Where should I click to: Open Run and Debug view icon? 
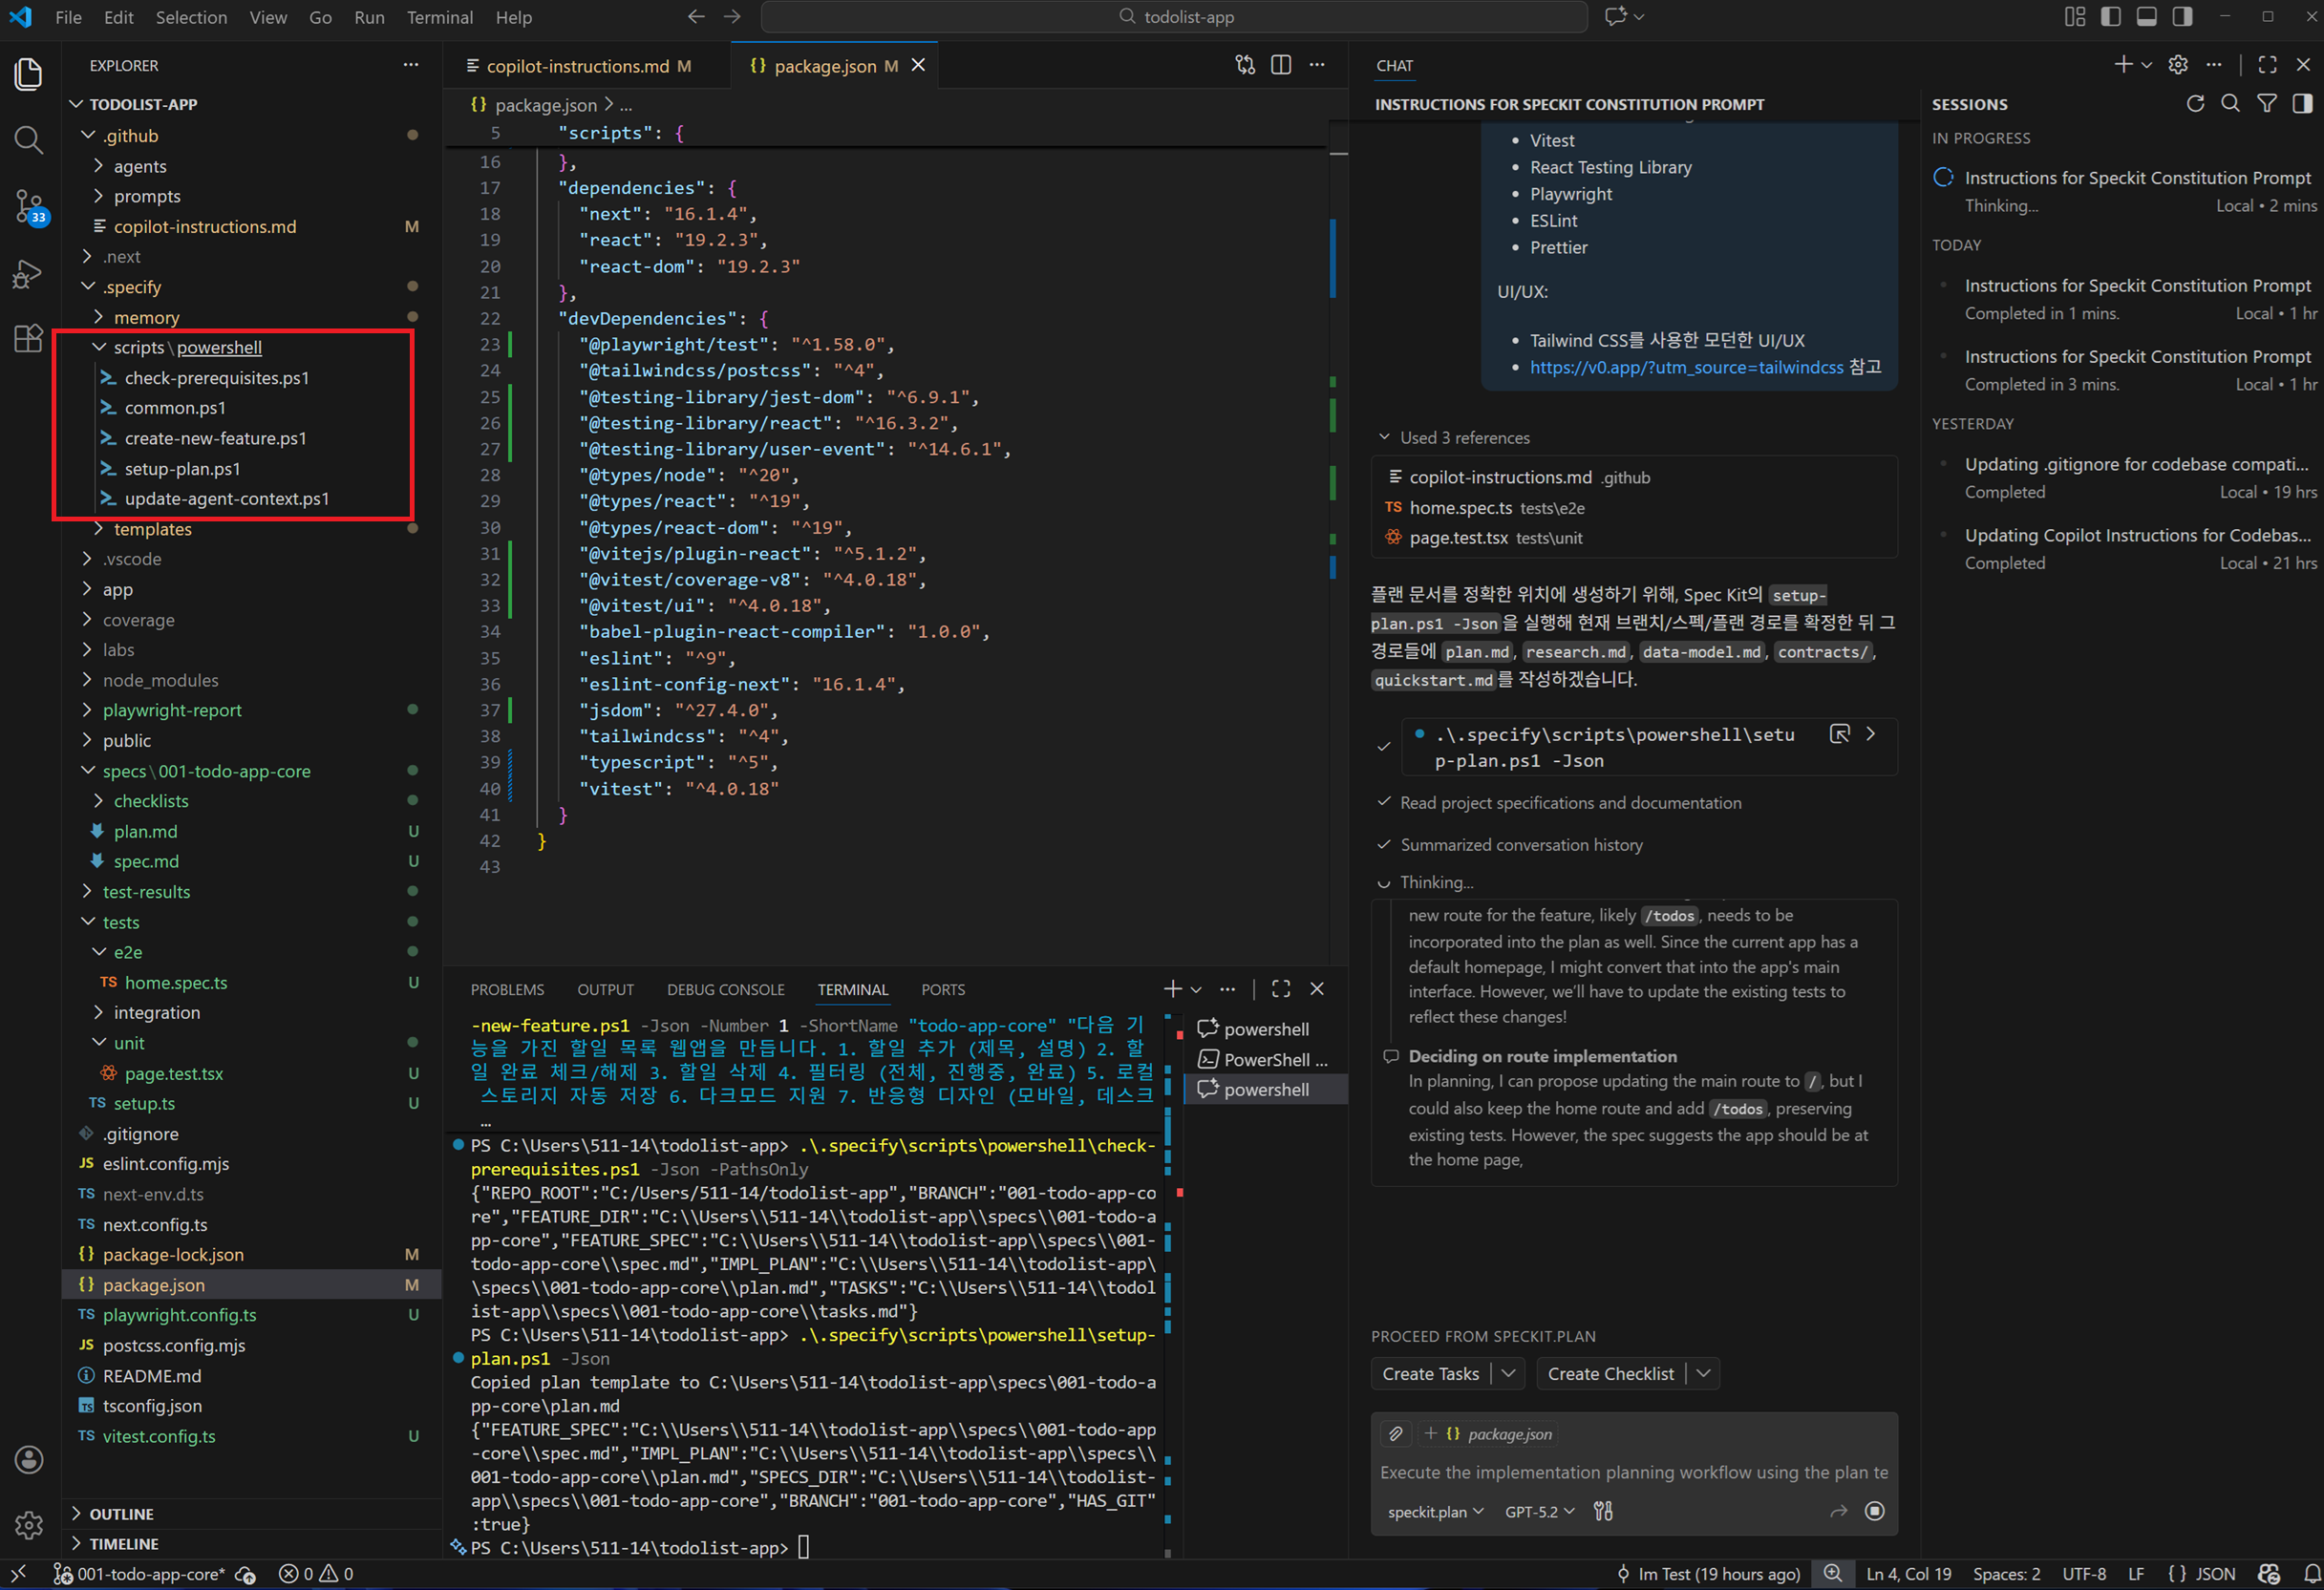tap(29, 273)
